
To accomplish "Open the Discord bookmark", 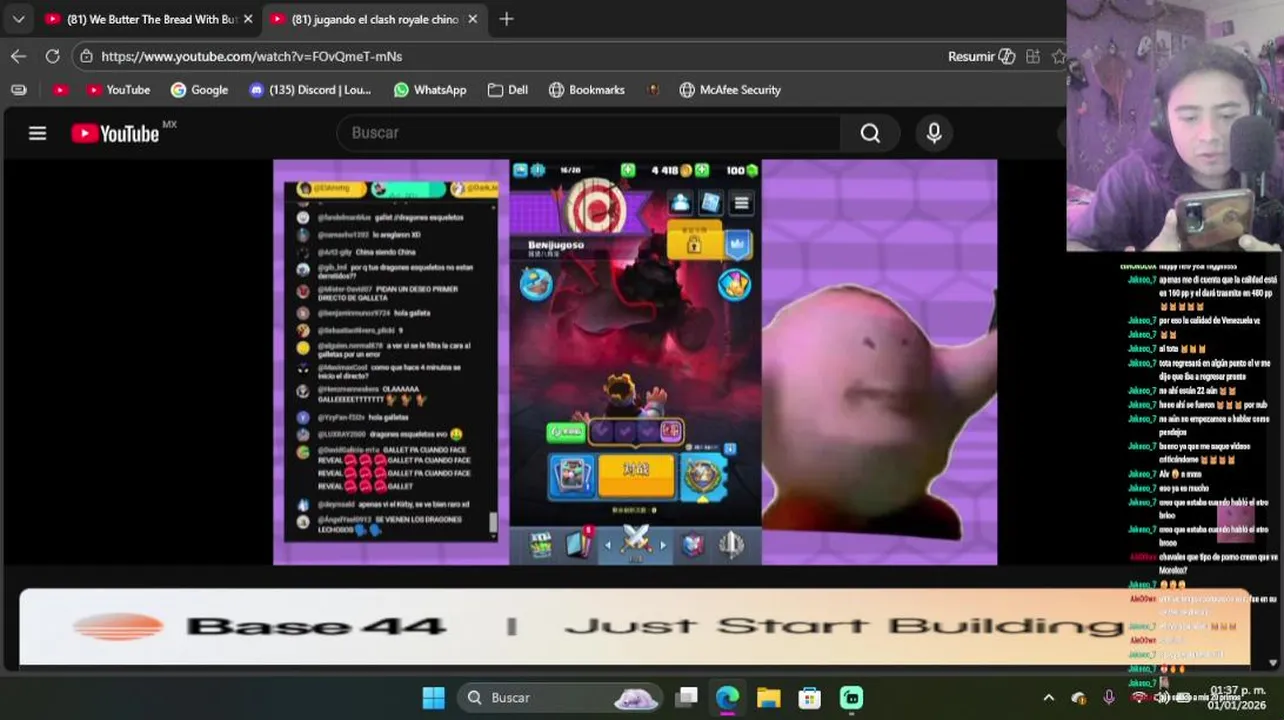I will pos(310,90).
